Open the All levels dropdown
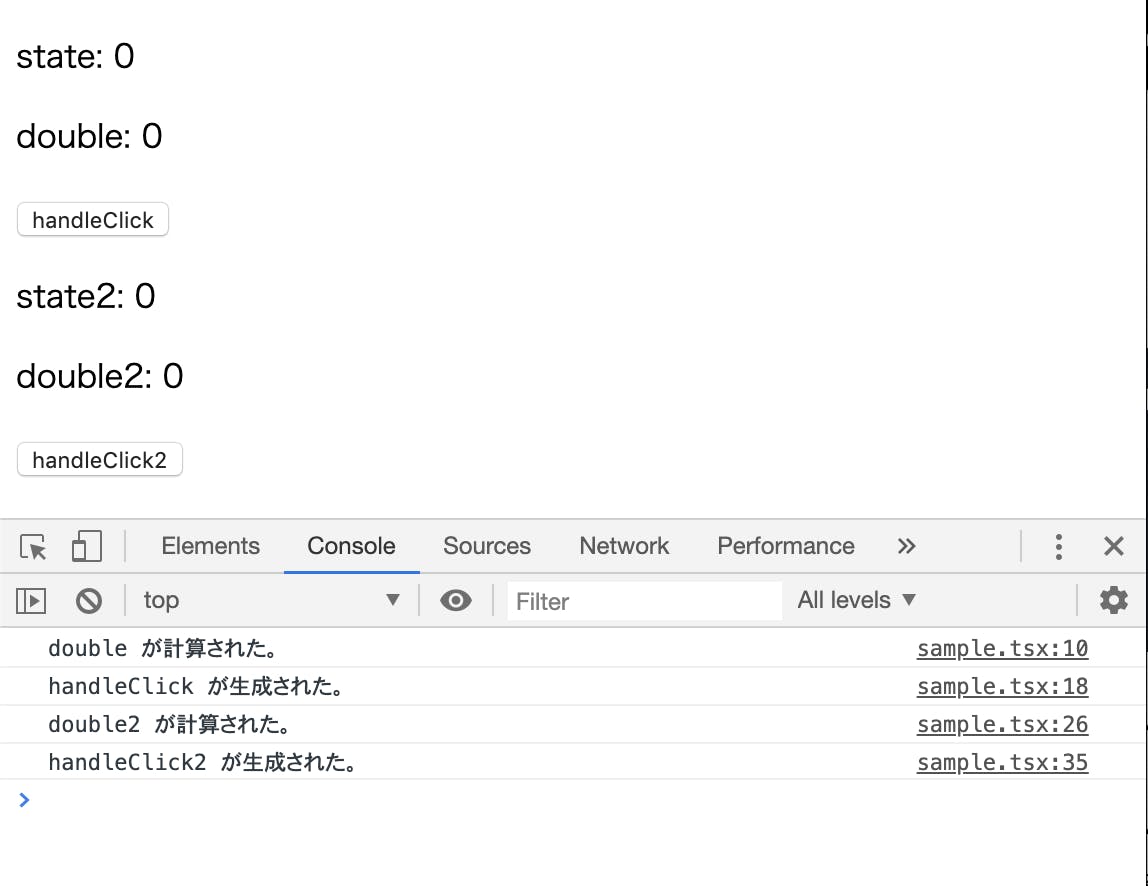The image size is (1148, 886). 857,600
